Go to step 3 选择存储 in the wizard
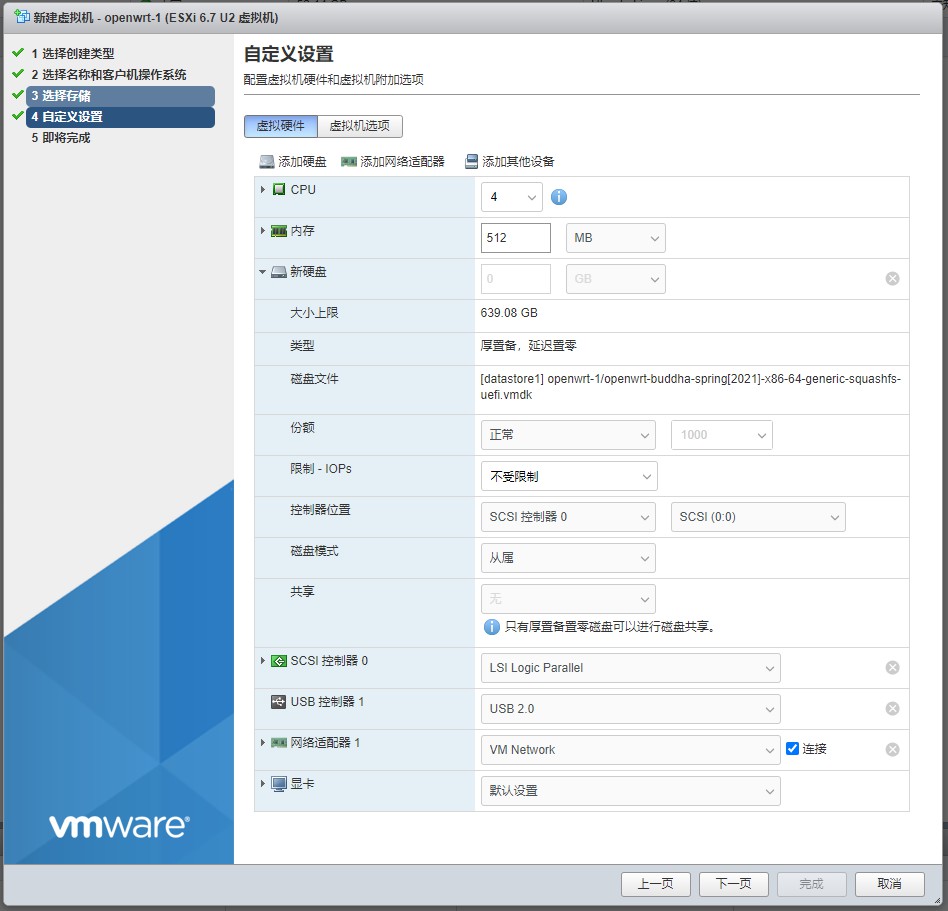Image resolution: width=948 pixels, height=911 pixels. click(120, 96)
